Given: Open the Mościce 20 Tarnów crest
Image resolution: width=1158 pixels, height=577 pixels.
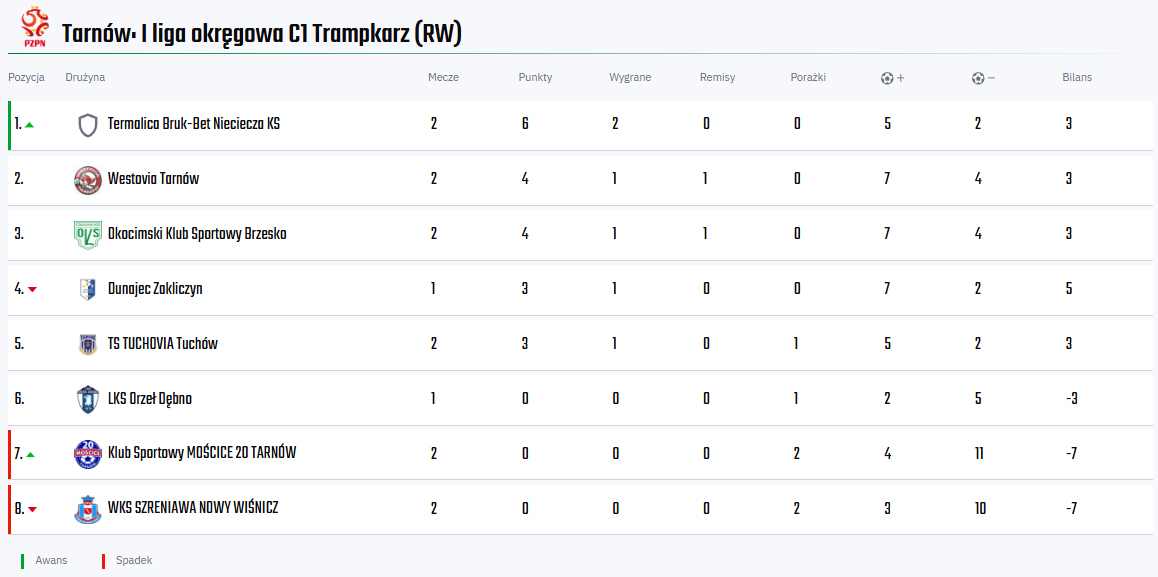Looking at the screenshot, I should 88,454.
